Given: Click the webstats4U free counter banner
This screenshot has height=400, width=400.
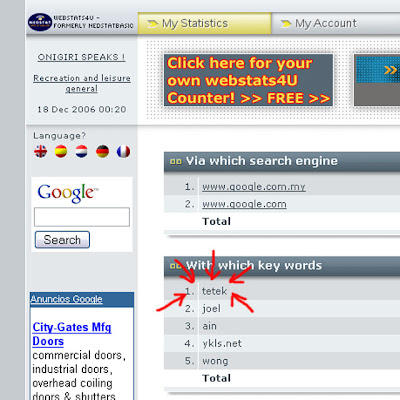Looking at the screenshot, I should (248, 80).
